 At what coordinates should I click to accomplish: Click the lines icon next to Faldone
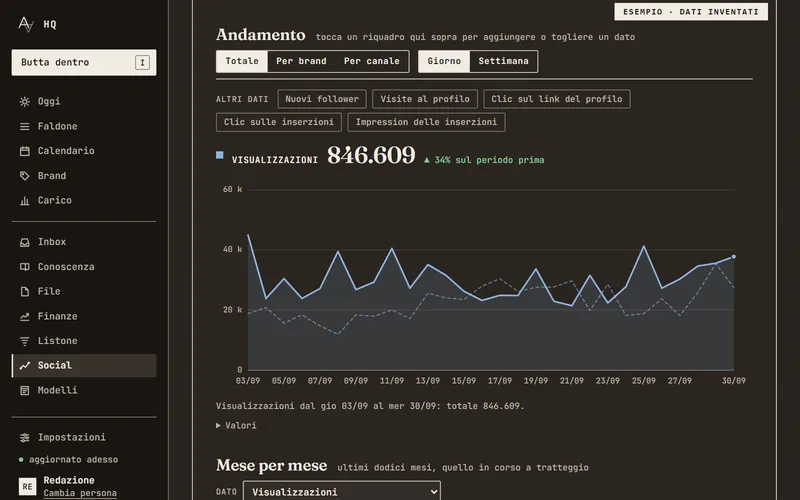(24, 127)
